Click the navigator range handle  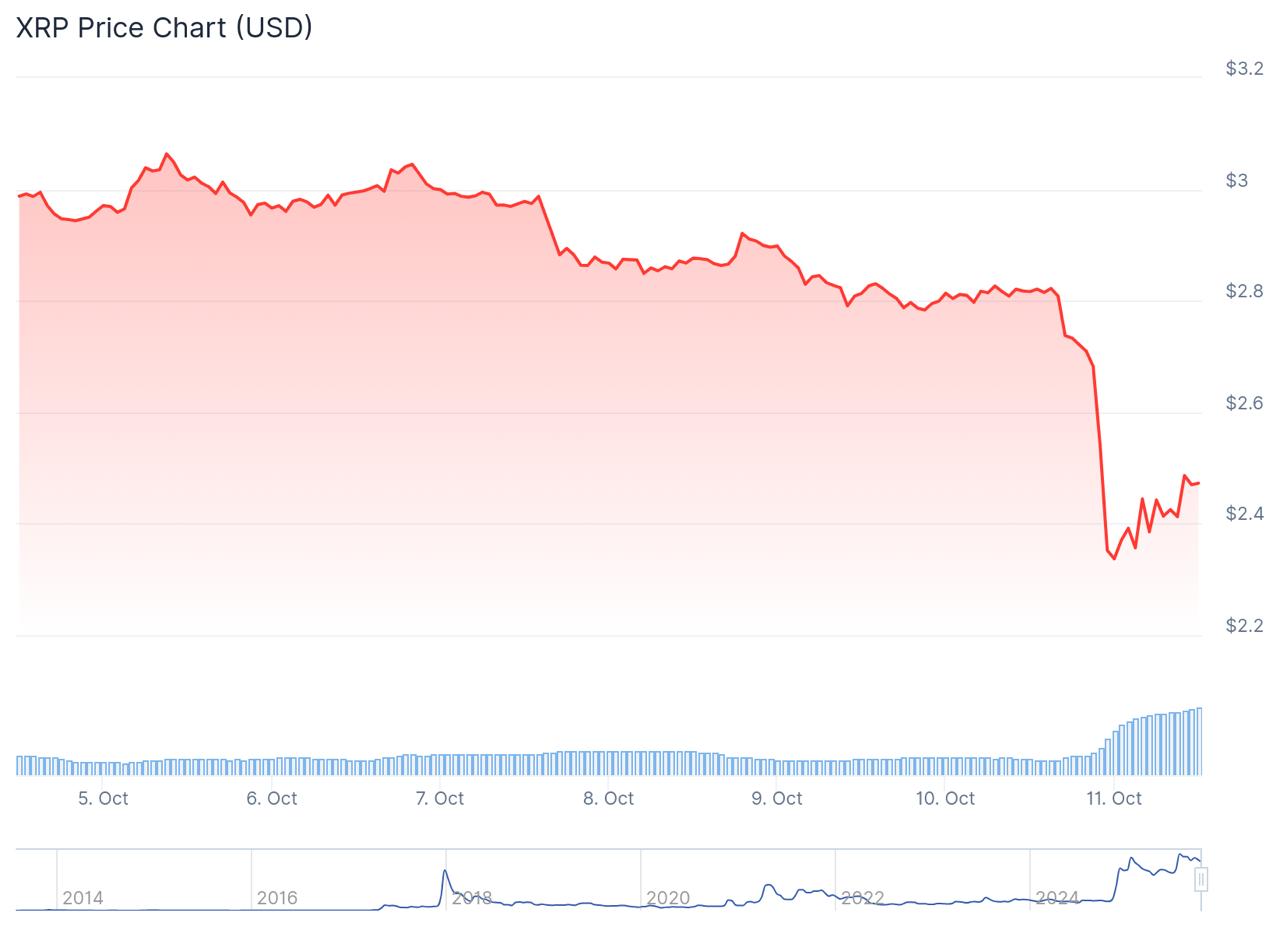(1201, 879)
